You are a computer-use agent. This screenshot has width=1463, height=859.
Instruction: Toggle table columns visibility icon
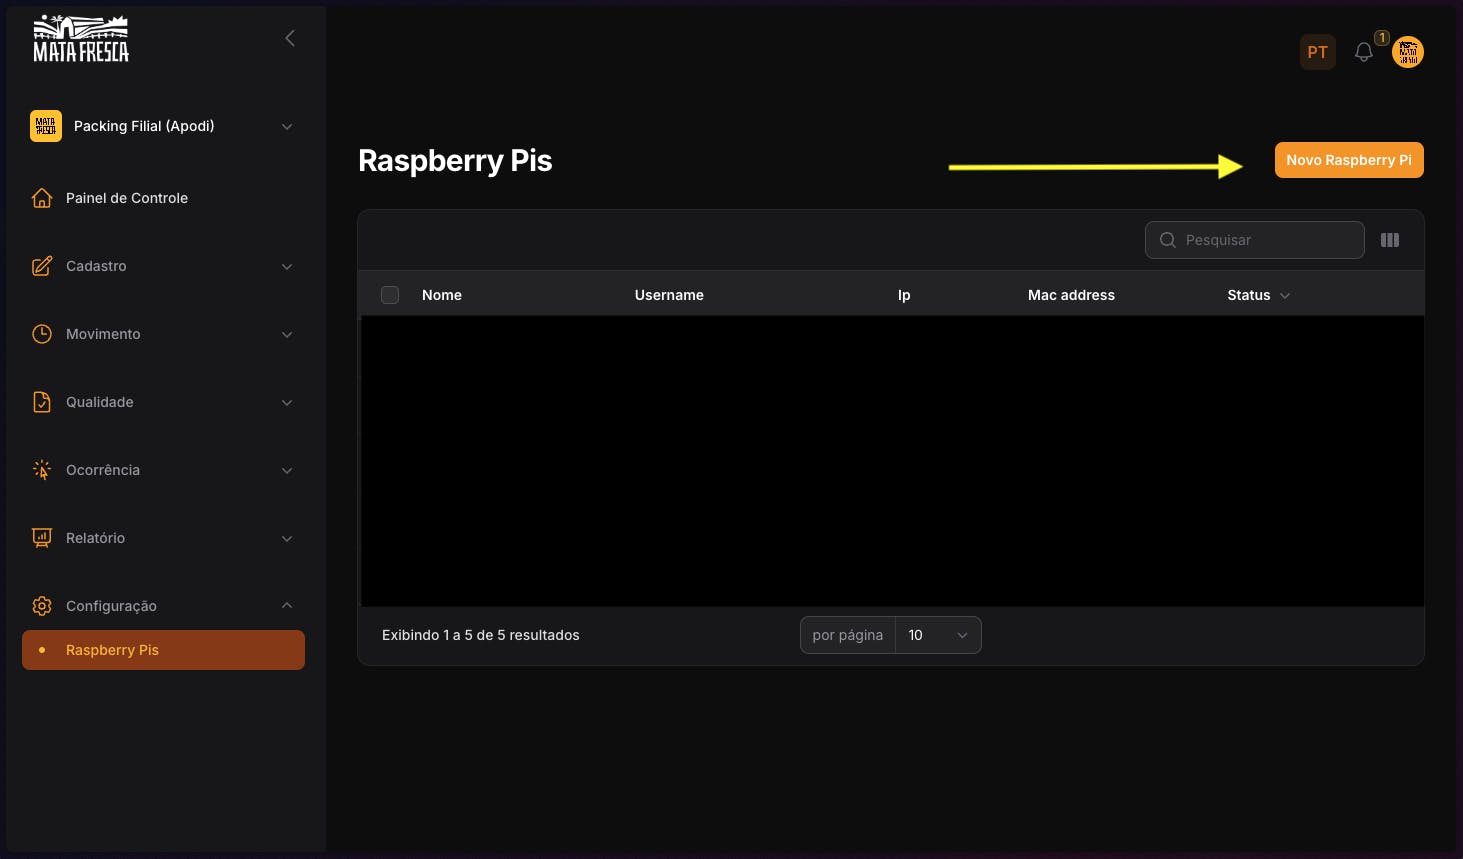point(1390,240)
